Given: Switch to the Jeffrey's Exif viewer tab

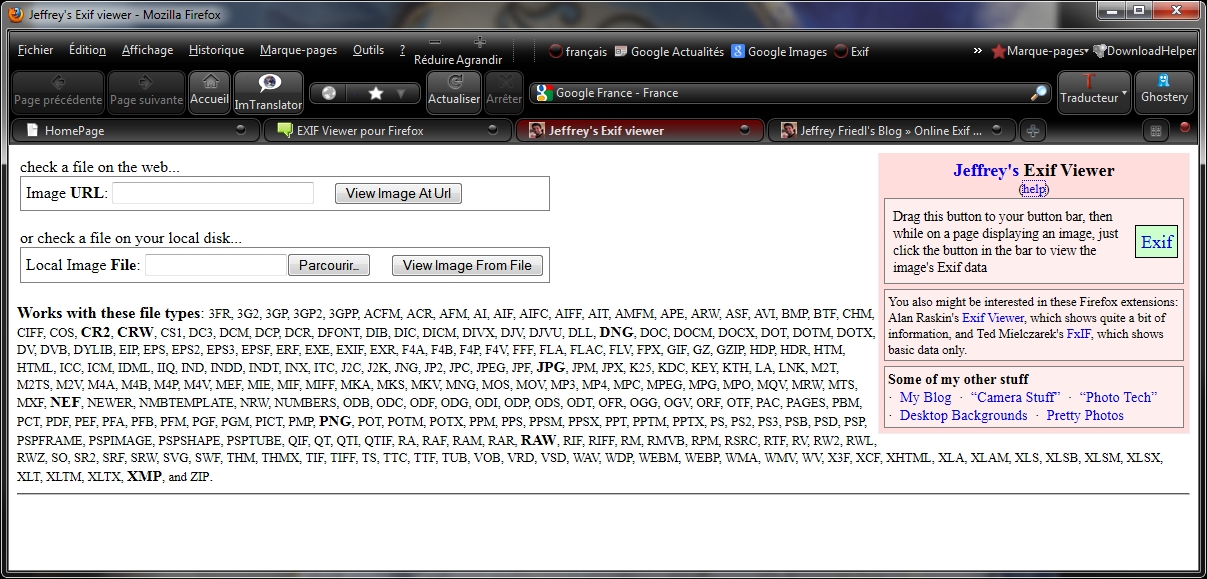Looking at the screenshot, I should [x=640, y=130].
